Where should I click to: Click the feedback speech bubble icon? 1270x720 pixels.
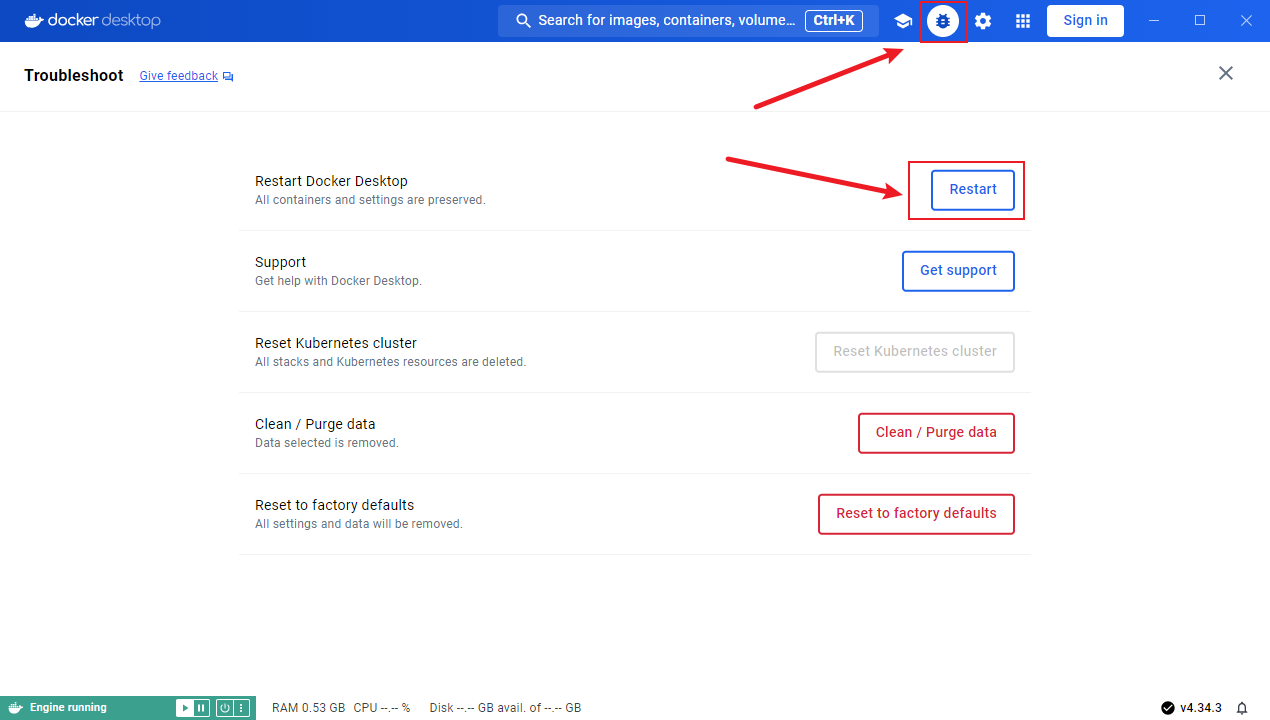[228, 76]
